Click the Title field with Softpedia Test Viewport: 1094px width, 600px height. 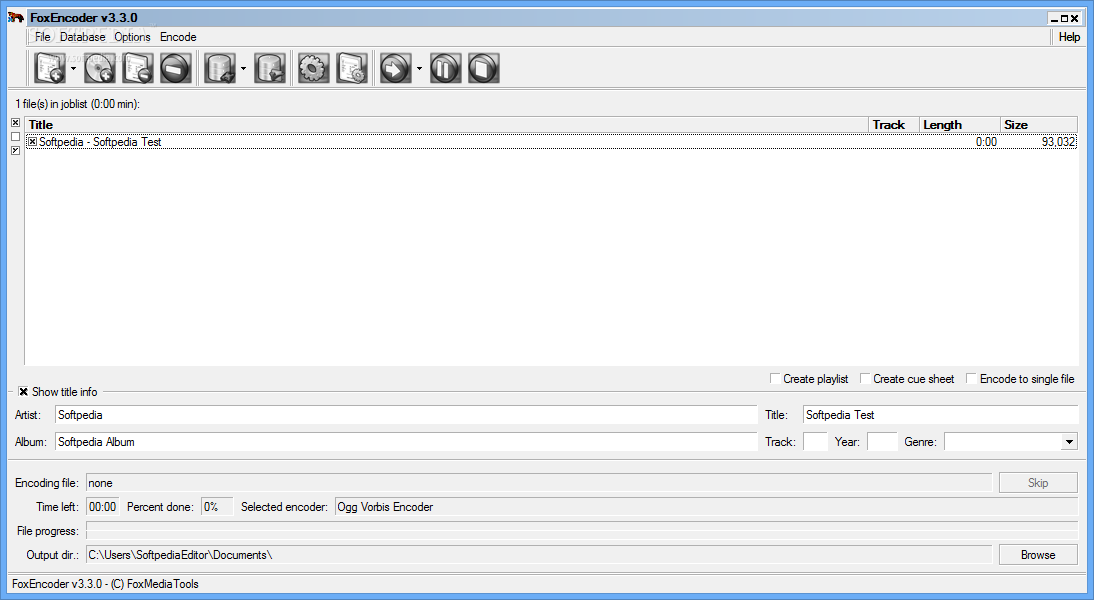click(941, 414)
